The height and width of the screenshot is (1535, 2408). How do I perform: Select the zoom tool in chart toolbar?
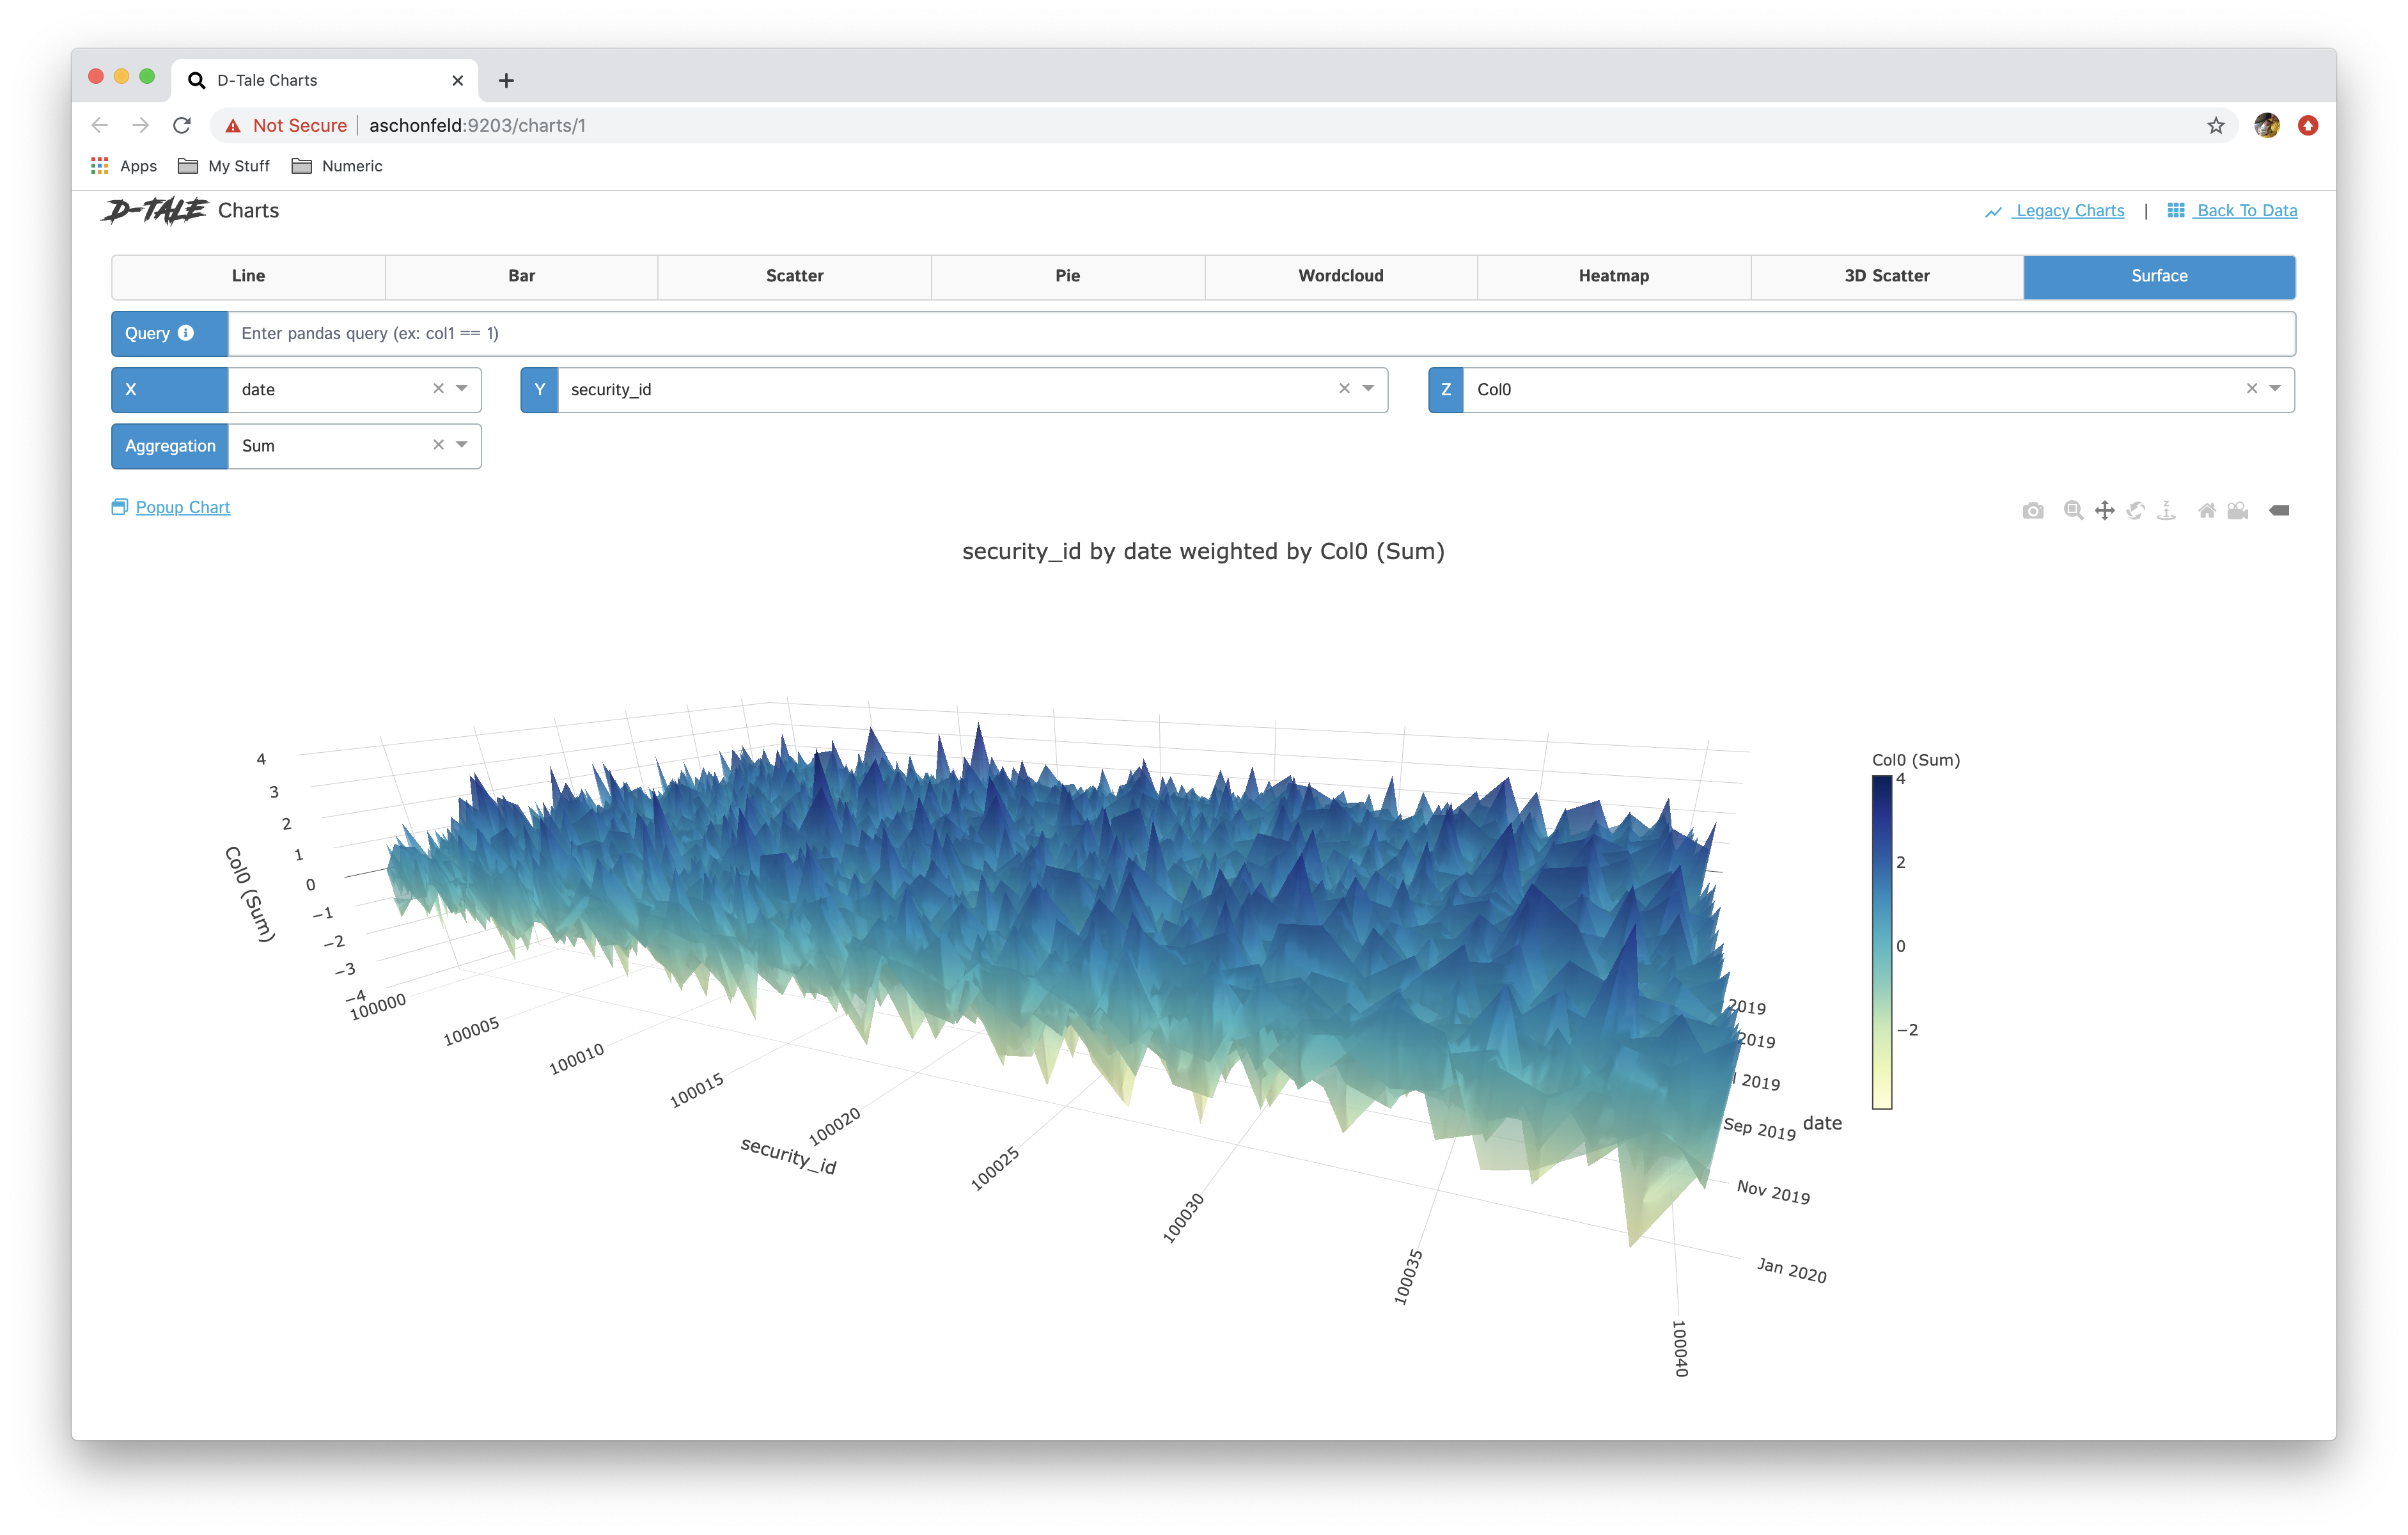tap(2073, 511)
